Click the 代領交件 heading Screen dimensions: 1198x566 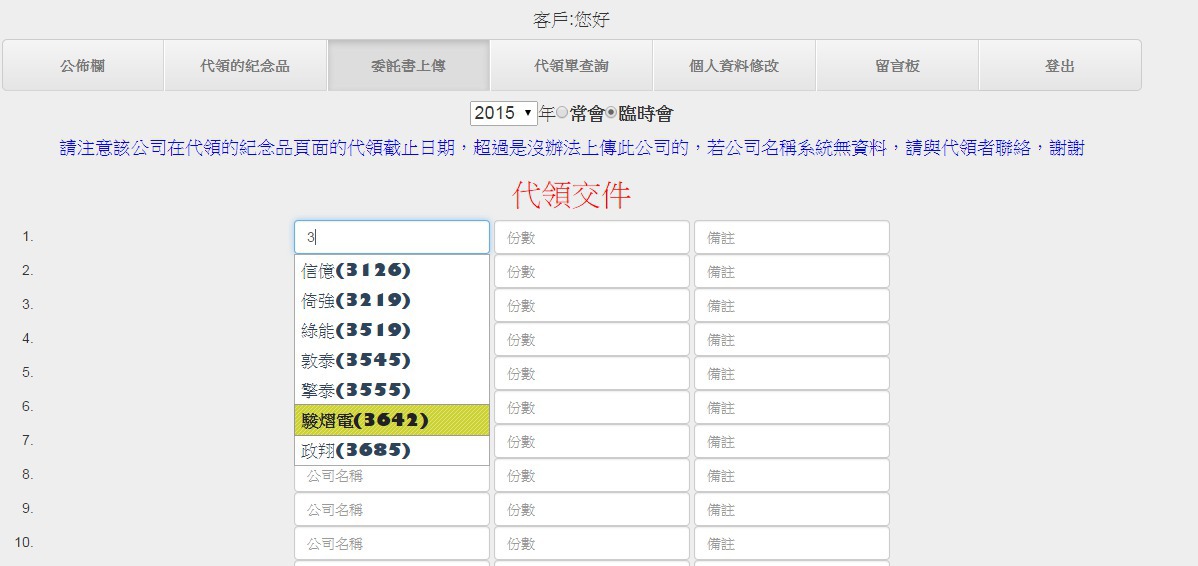[571, 195]
